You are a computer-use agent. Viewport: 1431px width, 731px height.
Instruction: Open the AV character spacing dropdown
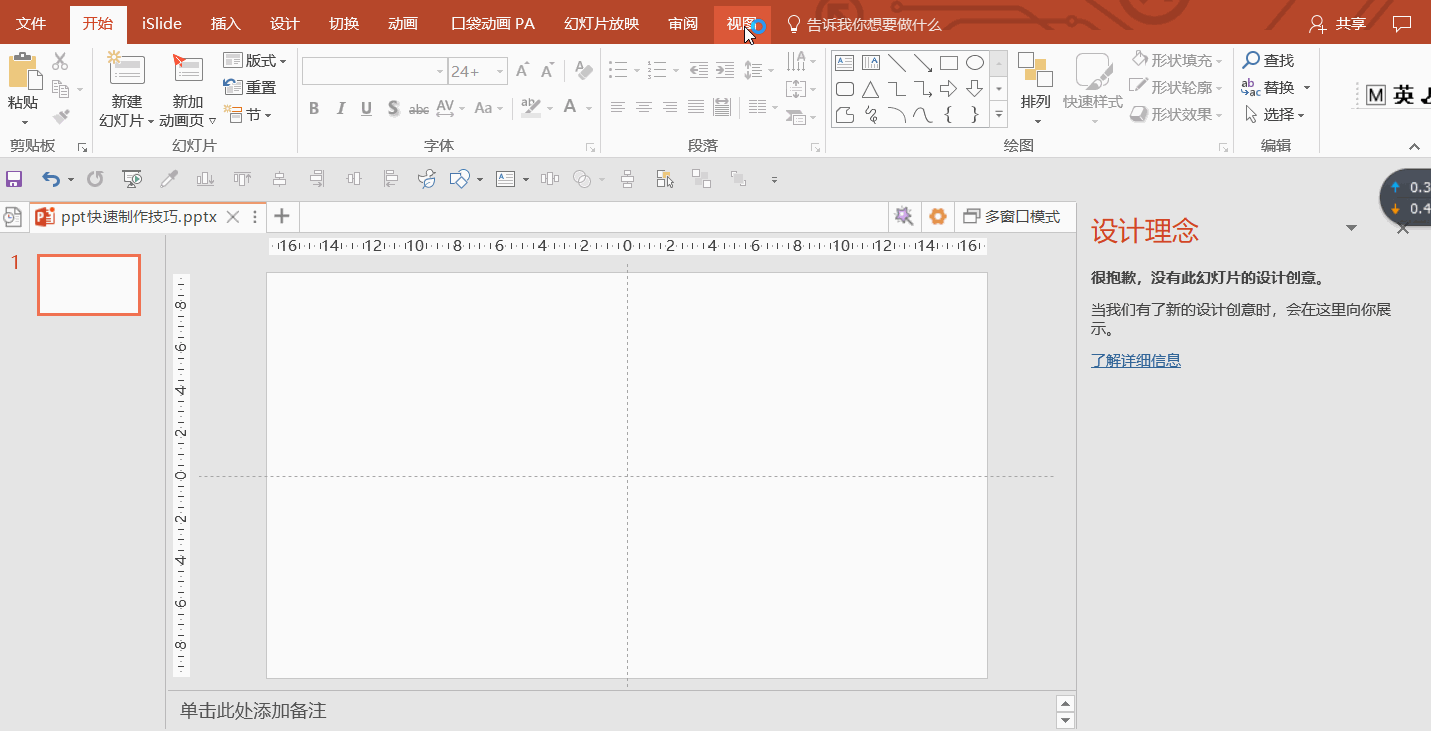coord(450,108)
